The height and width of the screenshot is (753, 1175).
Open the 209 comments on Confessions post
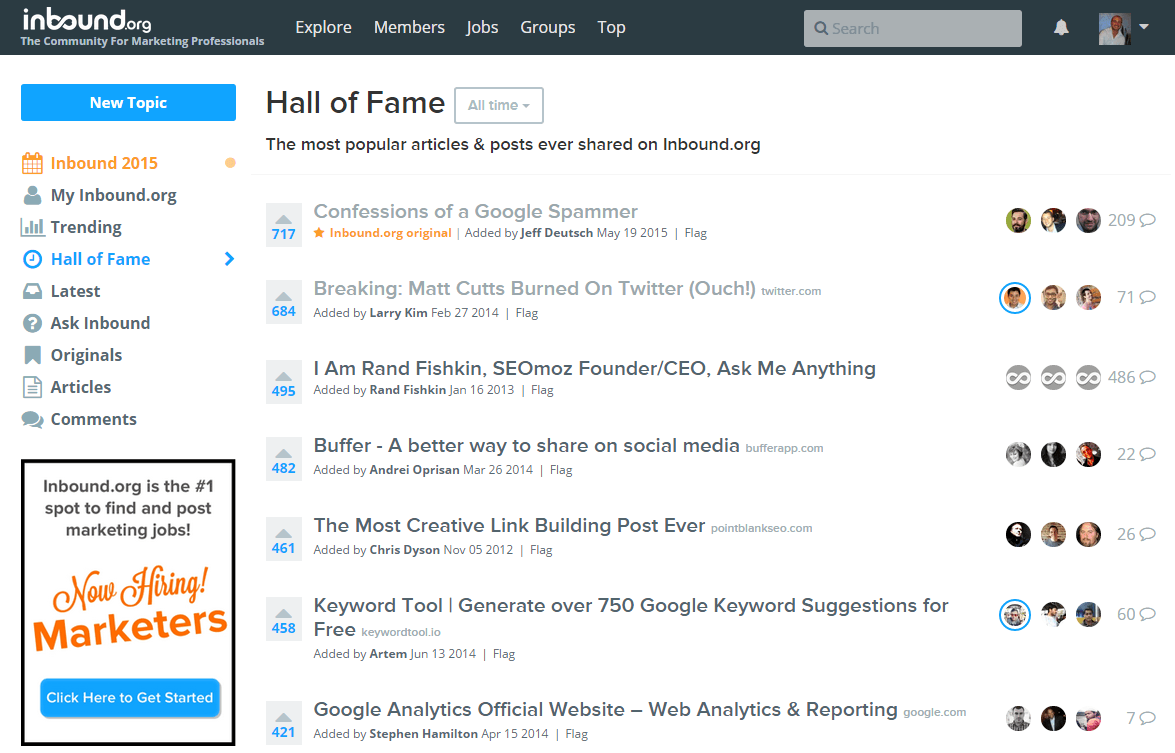[x=1132, y=220]
